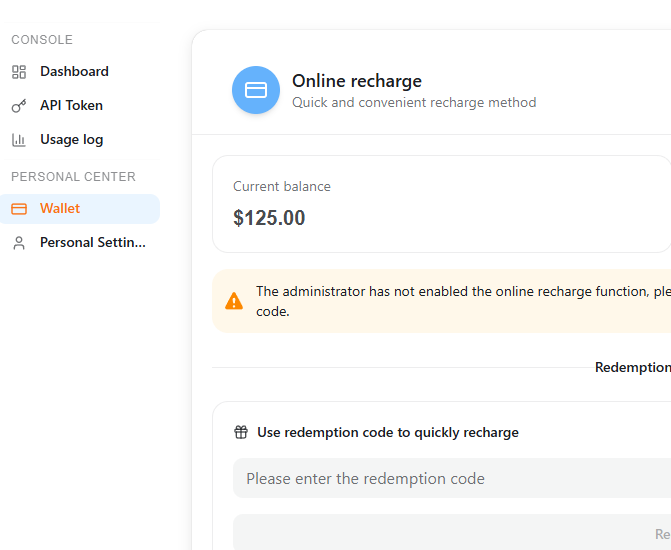Go to Usage log
The width and height of the screenshot is (671, 550).
click(80, 140)
